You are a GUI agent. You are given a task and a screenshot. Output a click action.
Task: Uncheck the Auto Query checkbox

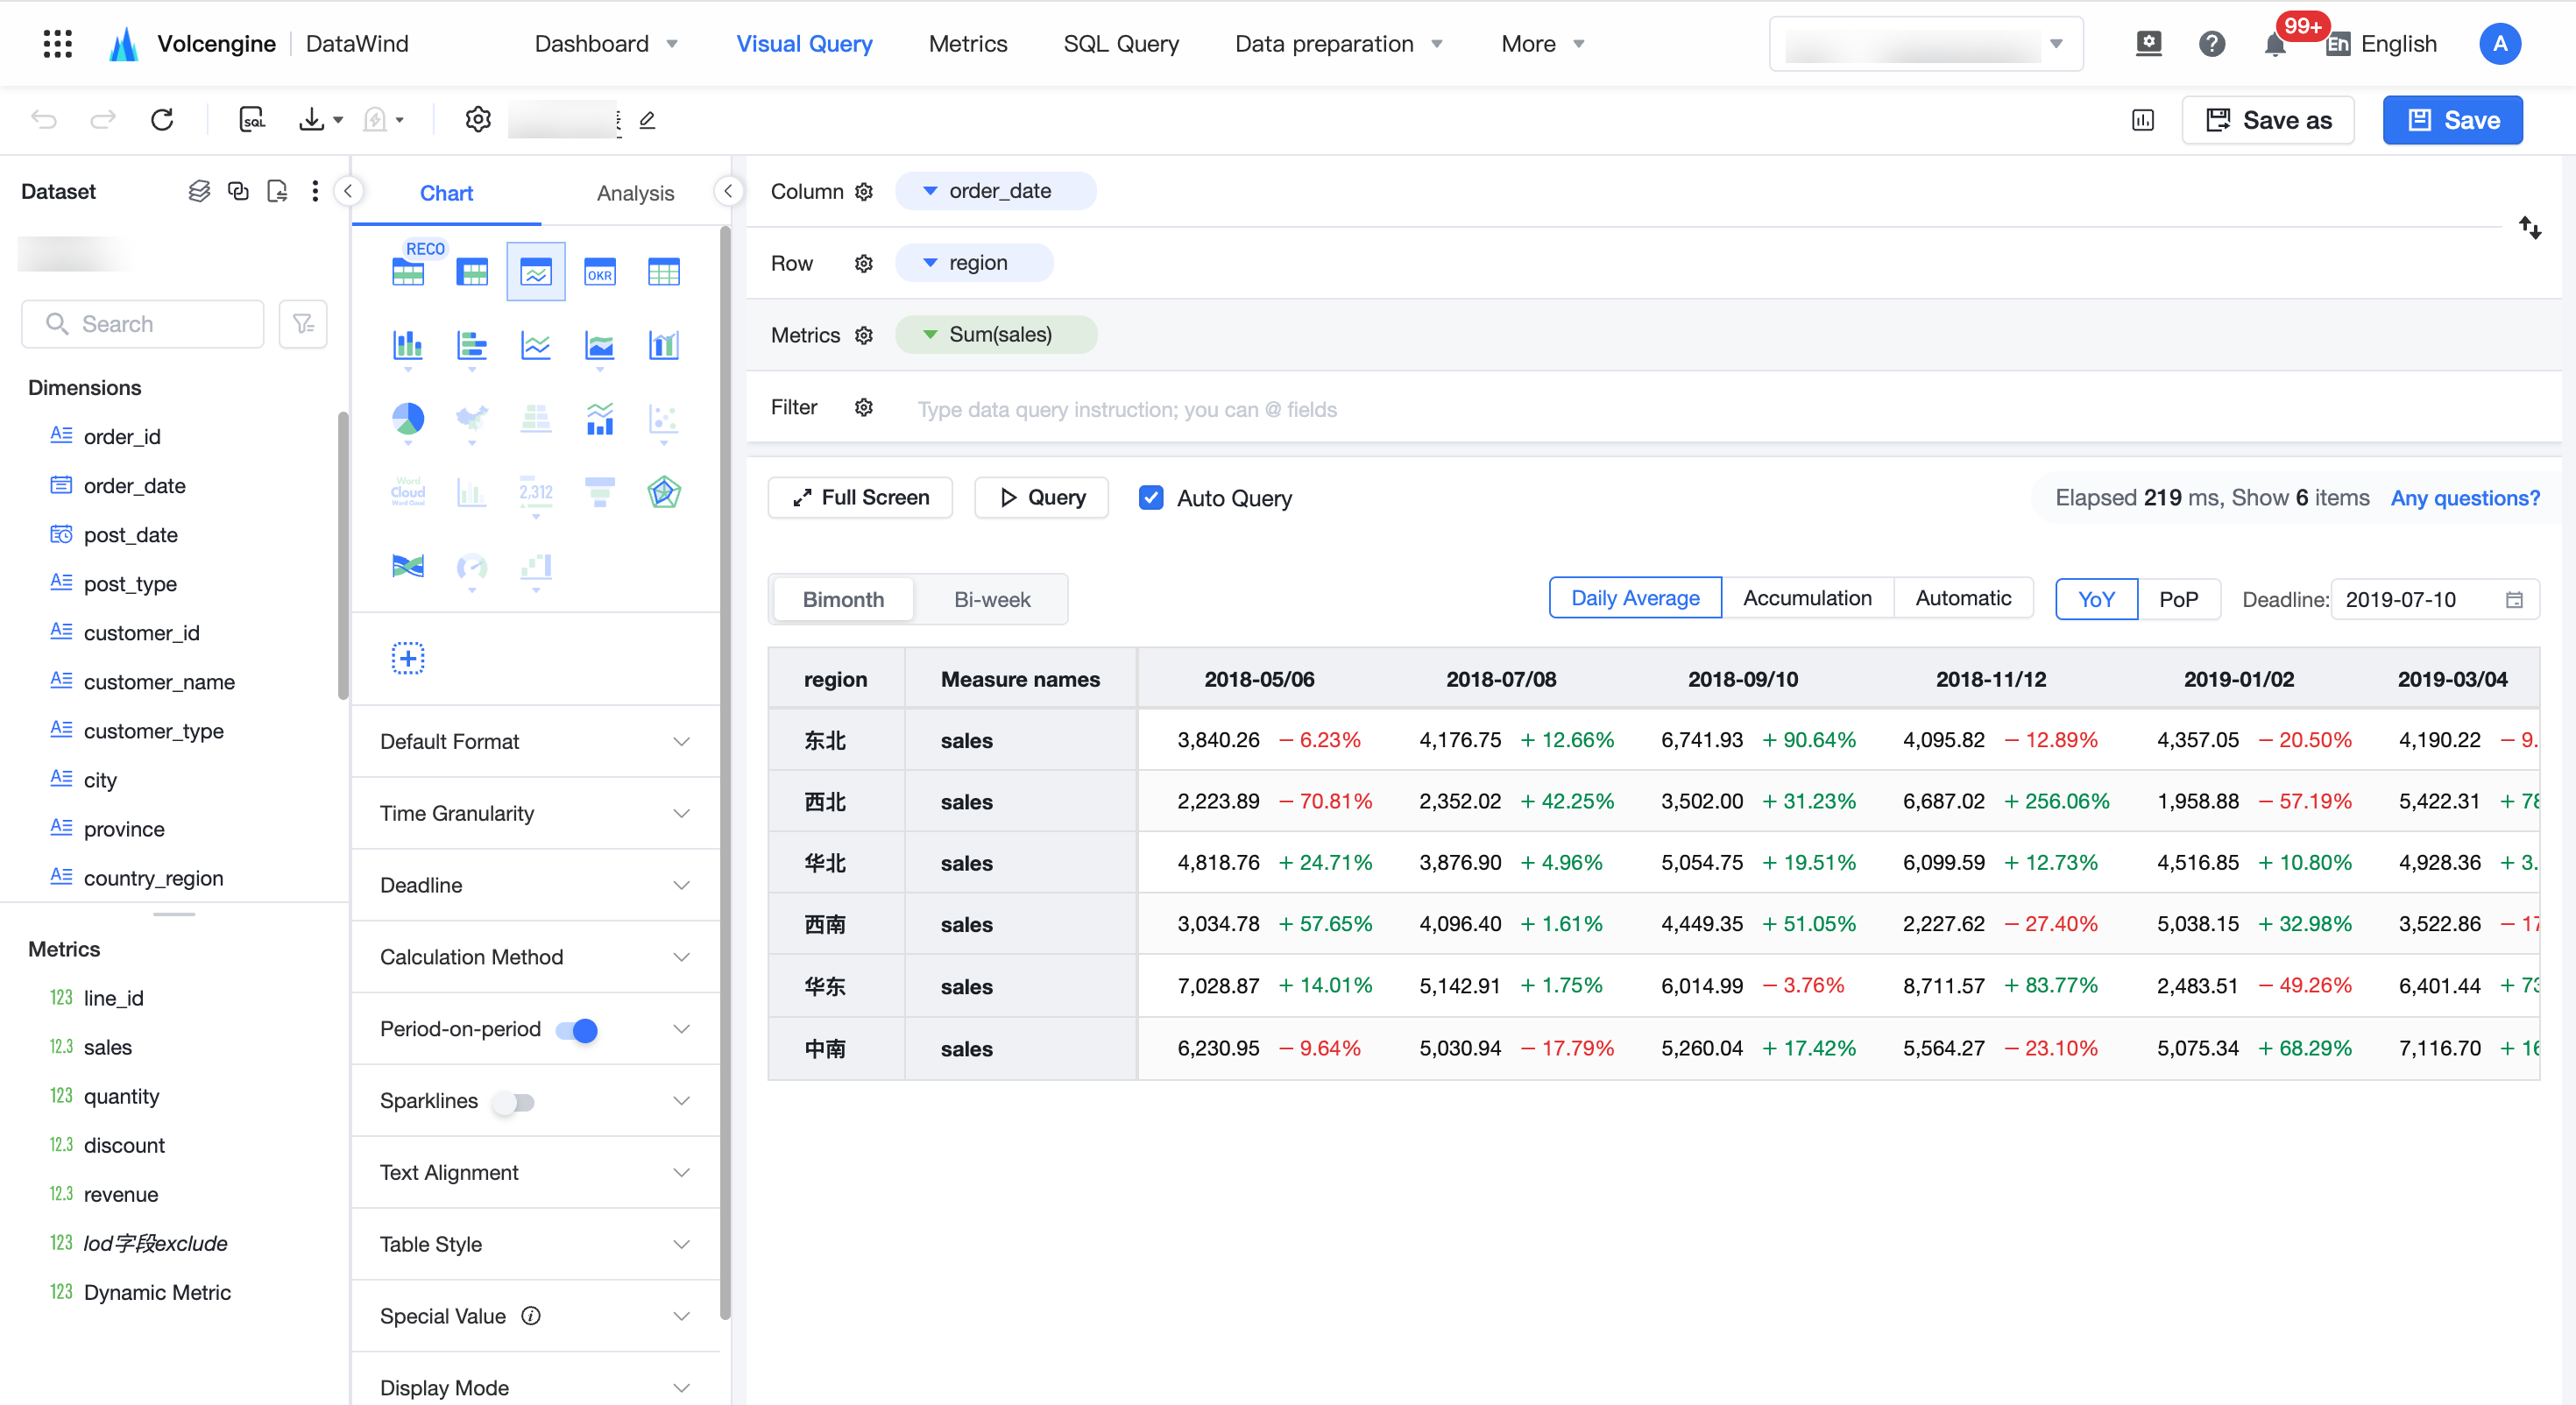pyautogui.click(x=1151, y=497)
